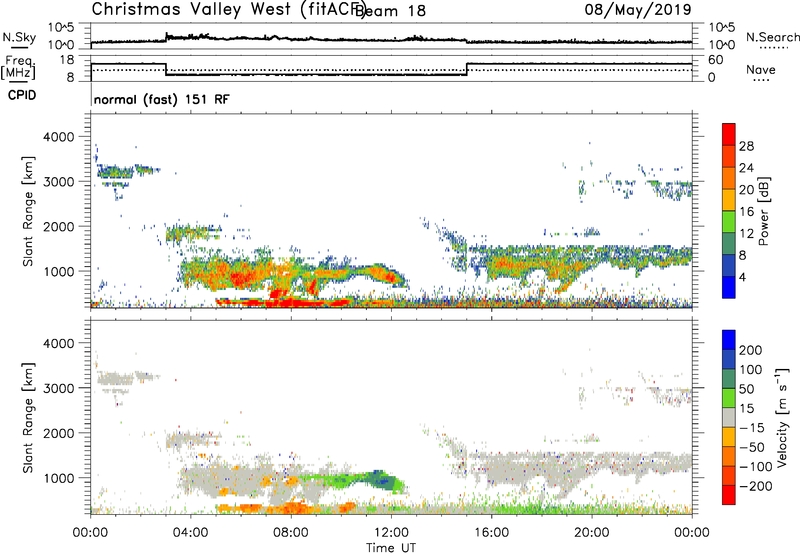The height and width of the screenshot is (554, 800).
Task: Click the green 12-16 dB Power colorbar segment
Action: [729, 222]
